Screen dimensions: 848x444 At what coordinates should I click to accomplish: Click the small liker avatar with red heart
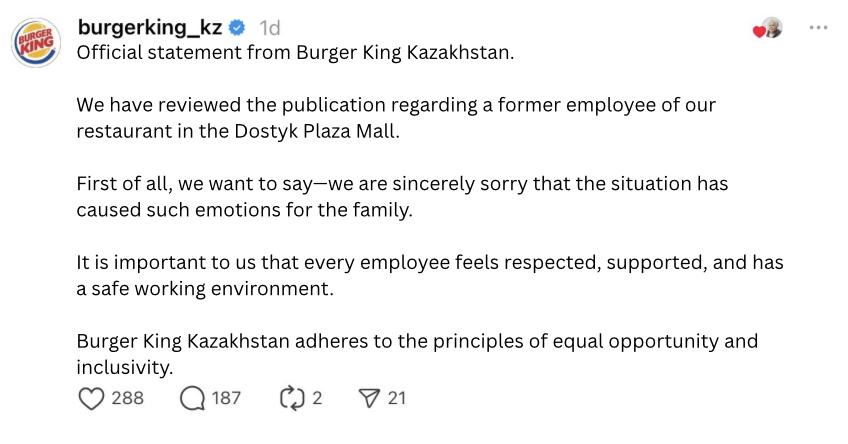[x=772, y=28]
